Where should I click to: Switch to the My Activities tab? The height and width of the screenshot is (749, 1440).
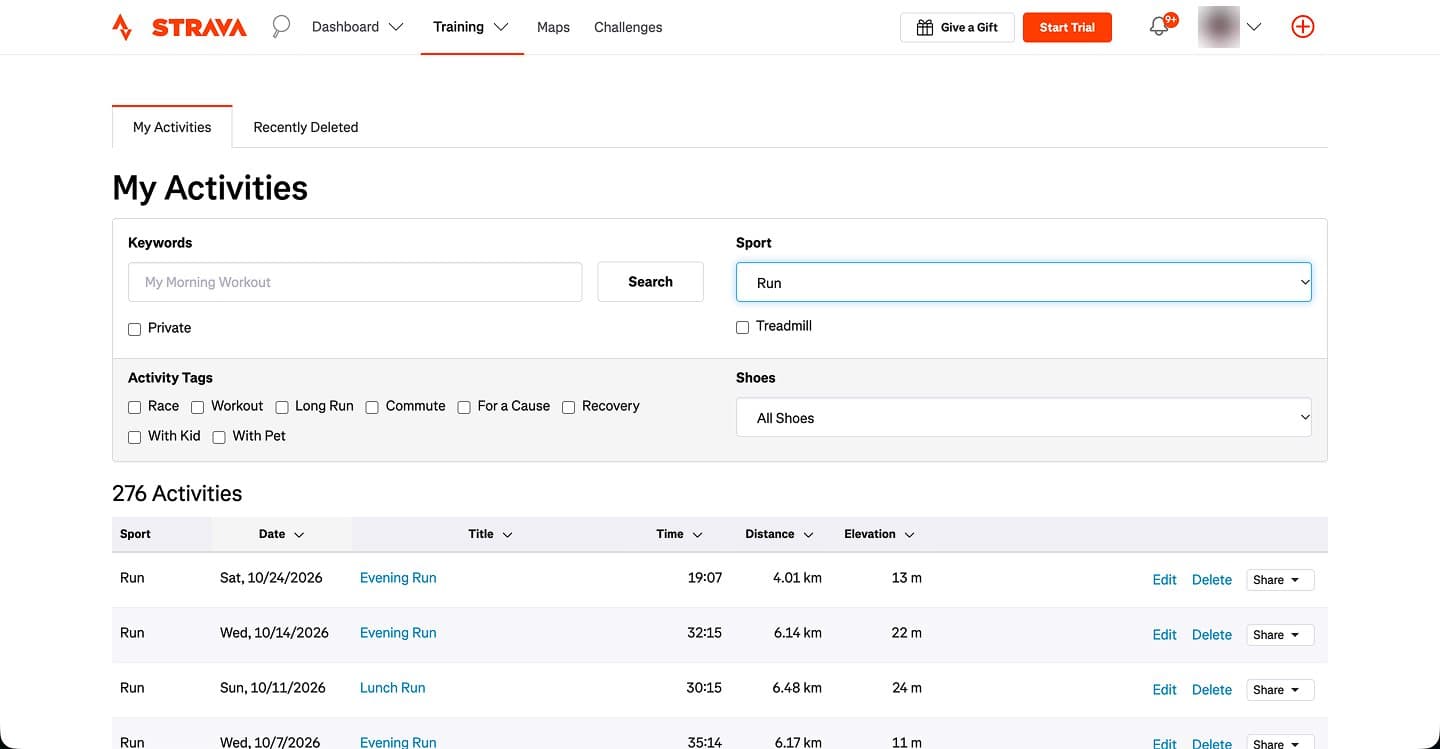(172, 127)
